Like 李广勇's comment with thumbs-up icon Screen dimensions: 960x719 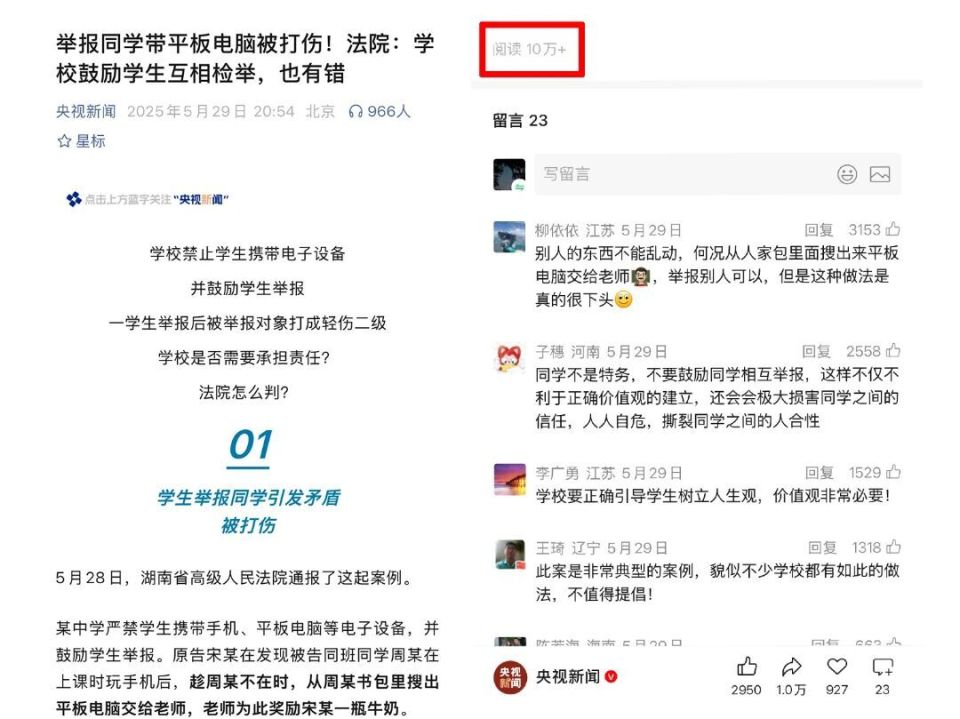click(x=893, y=472)
